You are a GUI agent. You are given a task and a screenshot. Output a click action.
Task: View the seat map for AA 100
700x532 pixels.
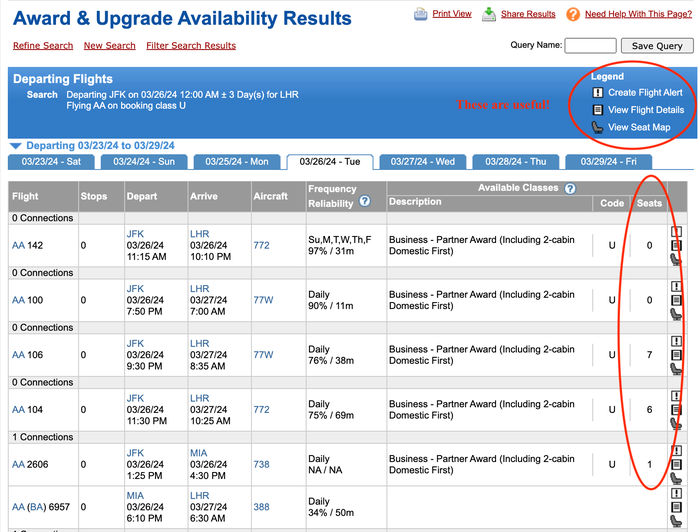(676, 314)
